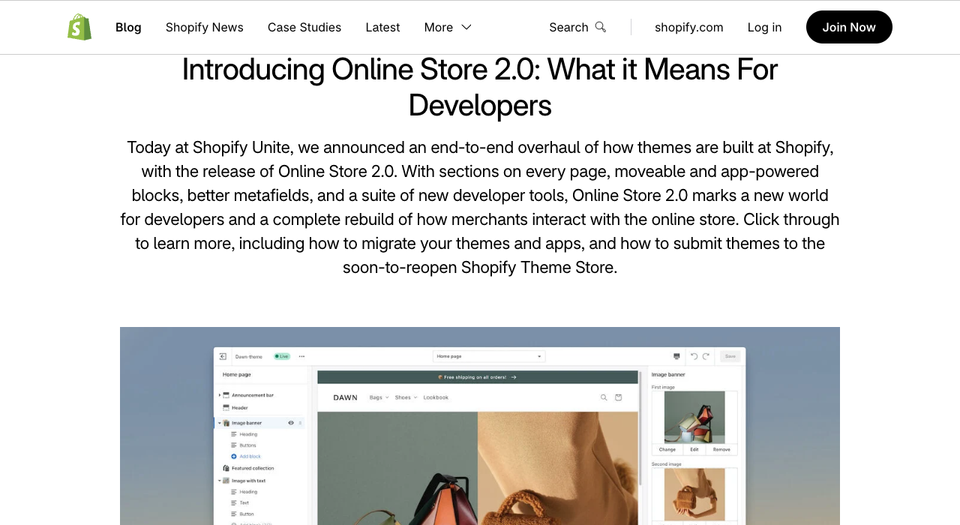This screenshot has height=525, width=960.
Task: Click the Join Now button
Action: click(849, 27)
